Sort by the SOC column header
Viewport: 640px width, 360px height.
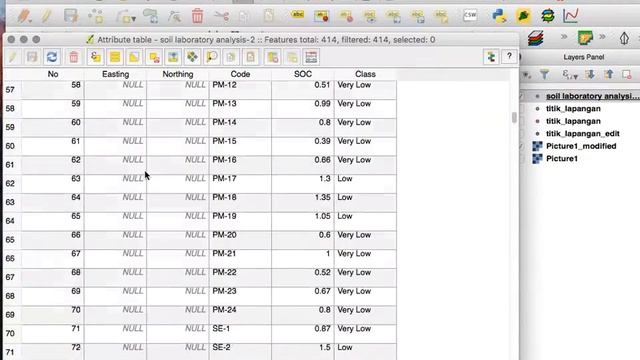click(x=303, y=74)
